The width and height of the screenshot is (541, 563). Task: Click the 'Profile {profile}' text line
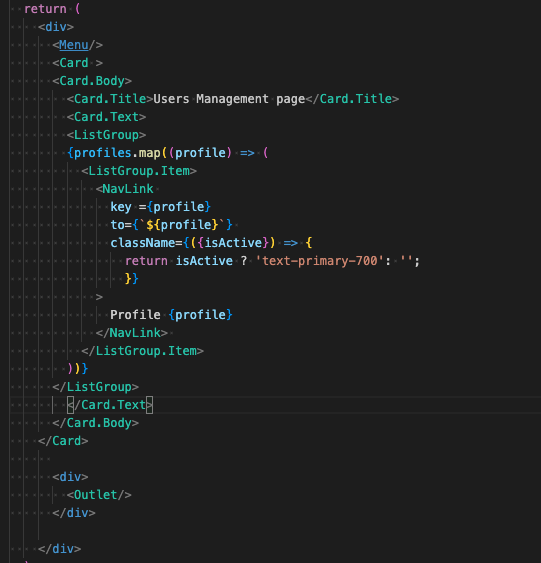(171, 315)
